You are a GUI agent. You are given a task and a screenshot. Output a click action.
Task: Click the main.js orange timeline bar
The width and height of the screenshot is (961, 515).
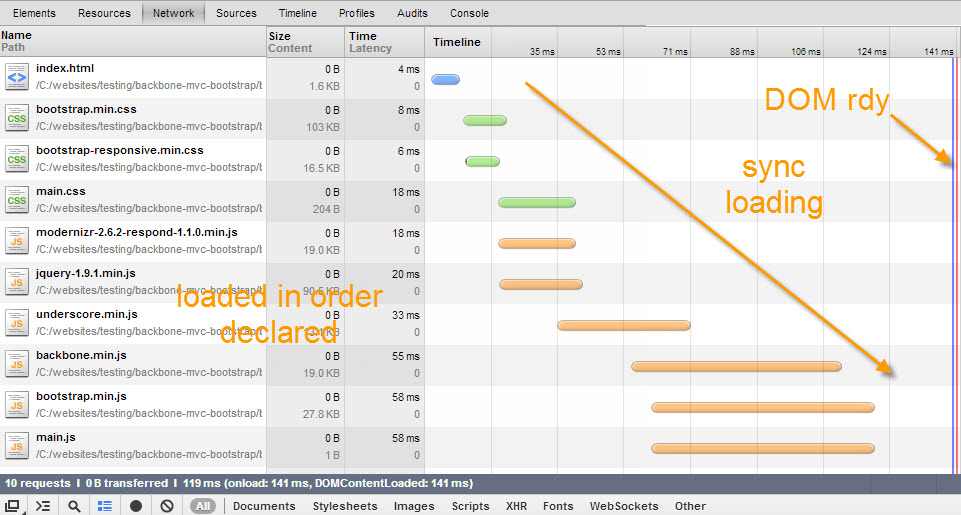763,449
